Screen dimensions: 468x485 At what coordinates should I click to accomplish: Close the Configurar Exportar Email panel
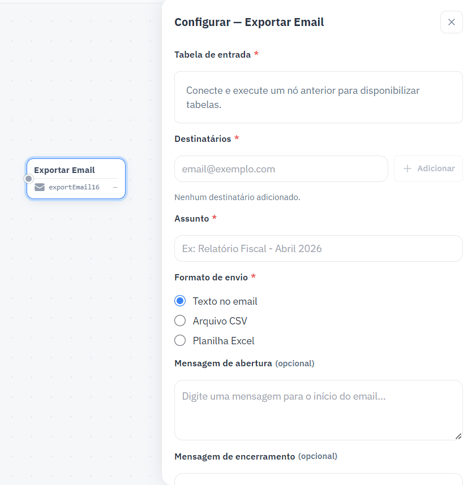click(x=451, y=22)
